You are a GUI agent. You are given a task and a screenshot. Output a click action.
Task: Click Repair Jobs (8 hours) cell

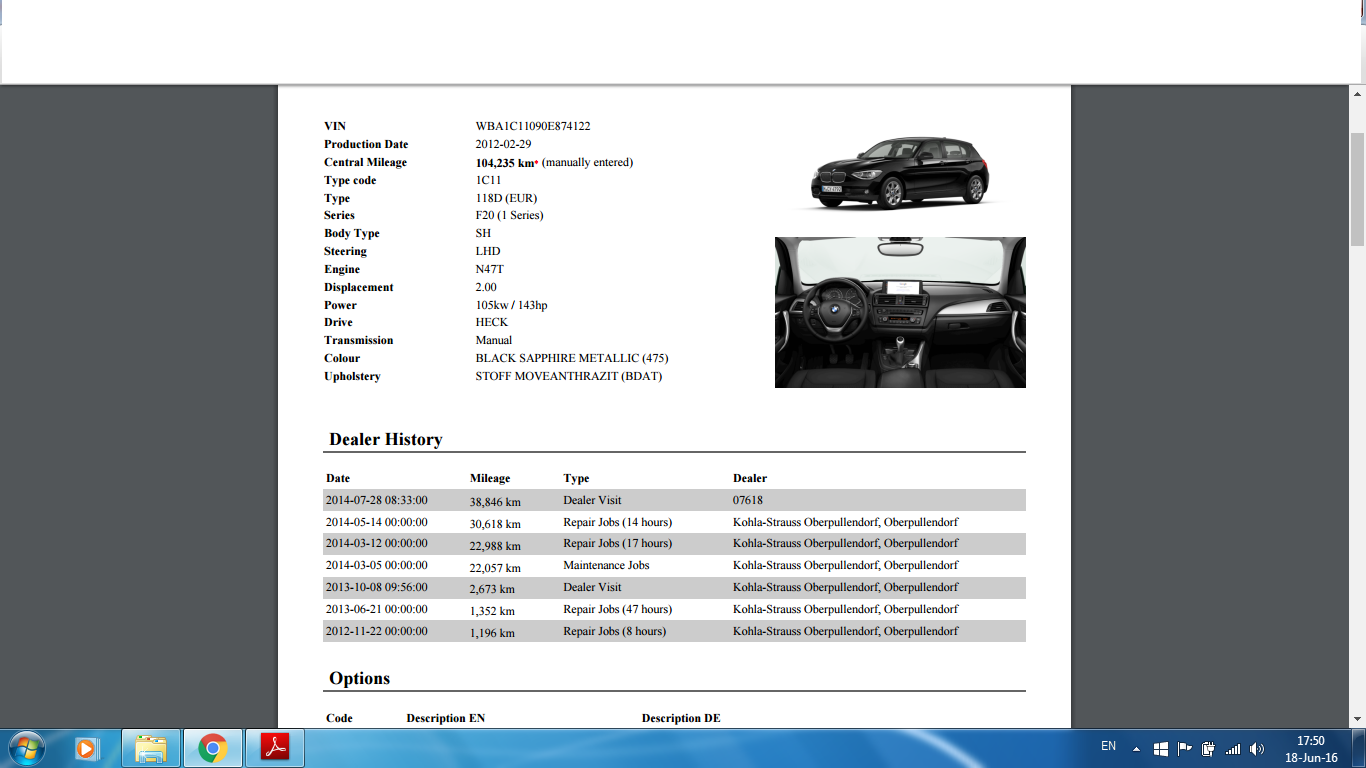(x=614, y=631)
